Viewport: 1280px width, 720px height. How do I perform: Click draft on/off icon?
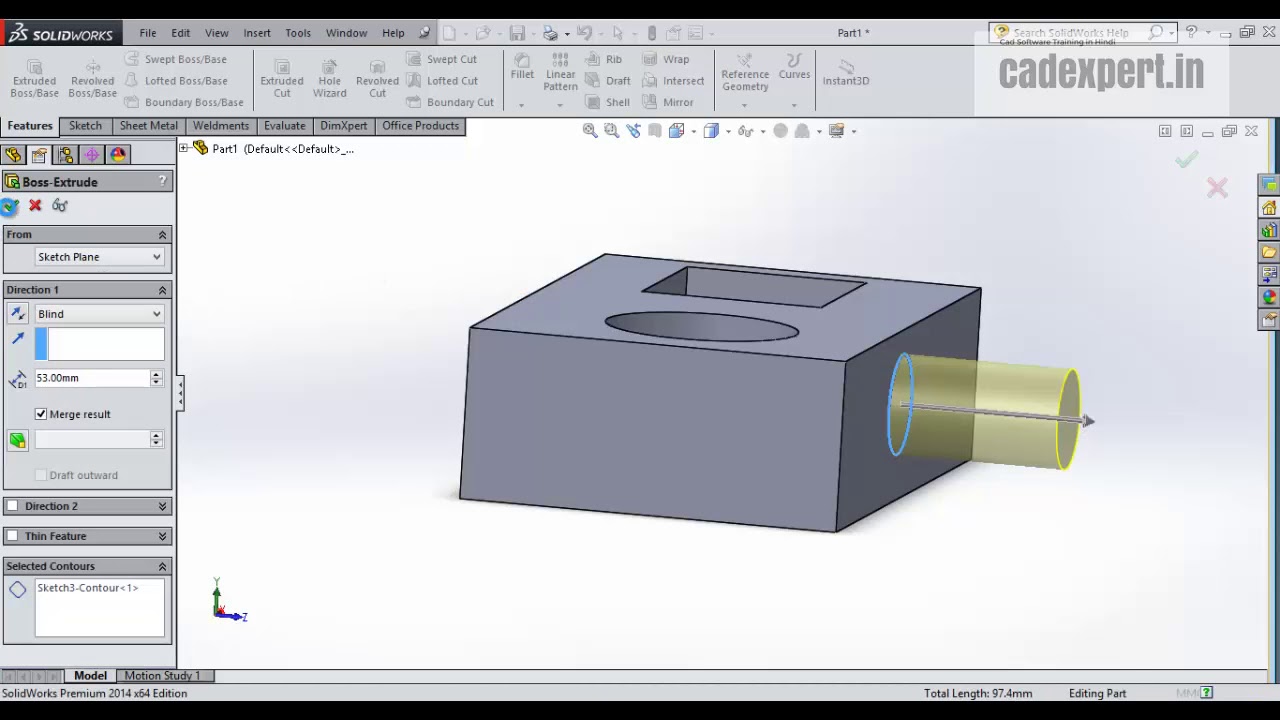pyautogui.click(x=17, y=440)
